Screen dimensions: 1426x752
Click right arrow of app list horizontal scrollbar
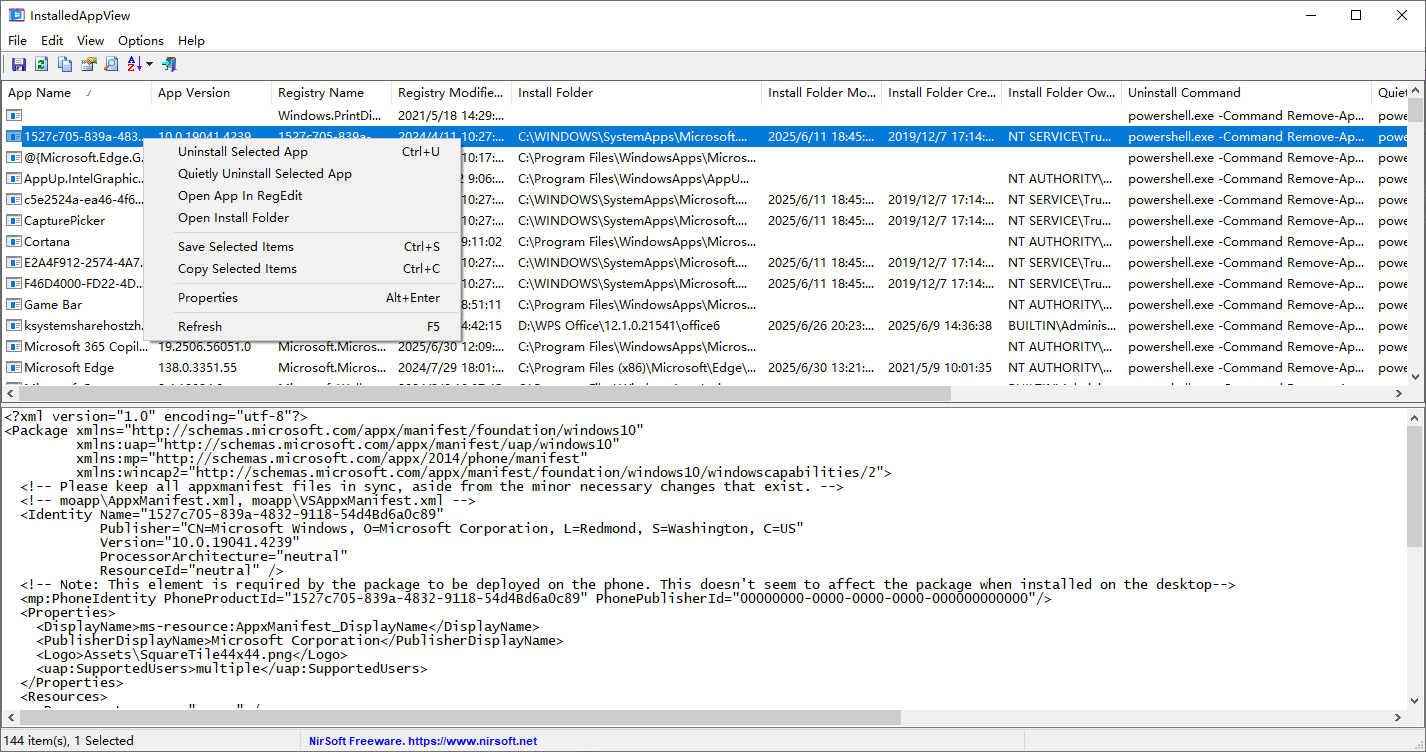pyautogui.click(x=1399, y=394)
